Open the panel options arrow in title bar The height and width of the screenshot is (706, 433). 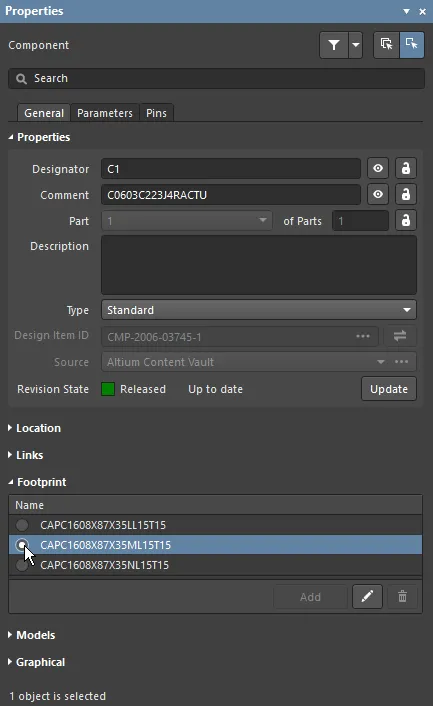406,11
